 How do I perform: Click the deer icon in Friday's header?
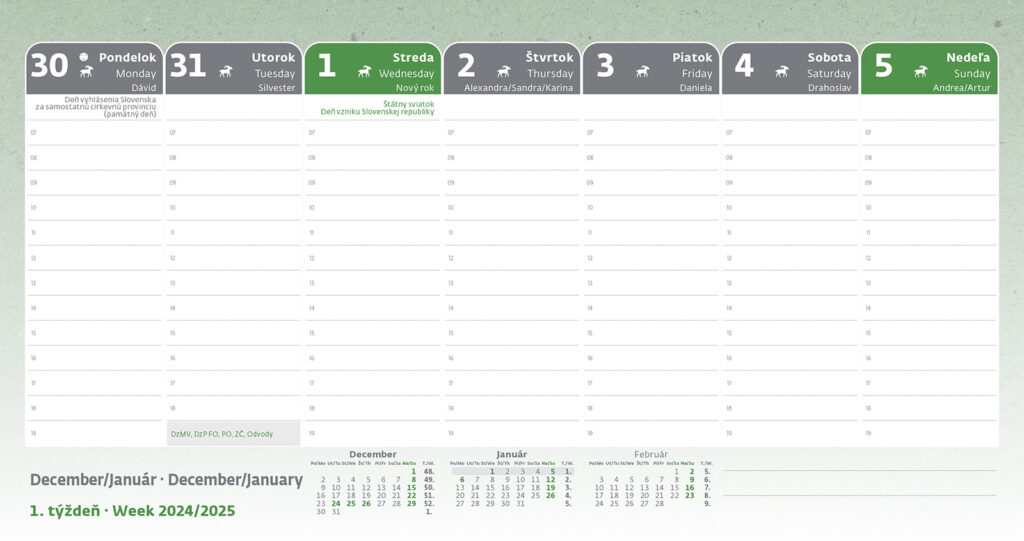coord(642,72)
